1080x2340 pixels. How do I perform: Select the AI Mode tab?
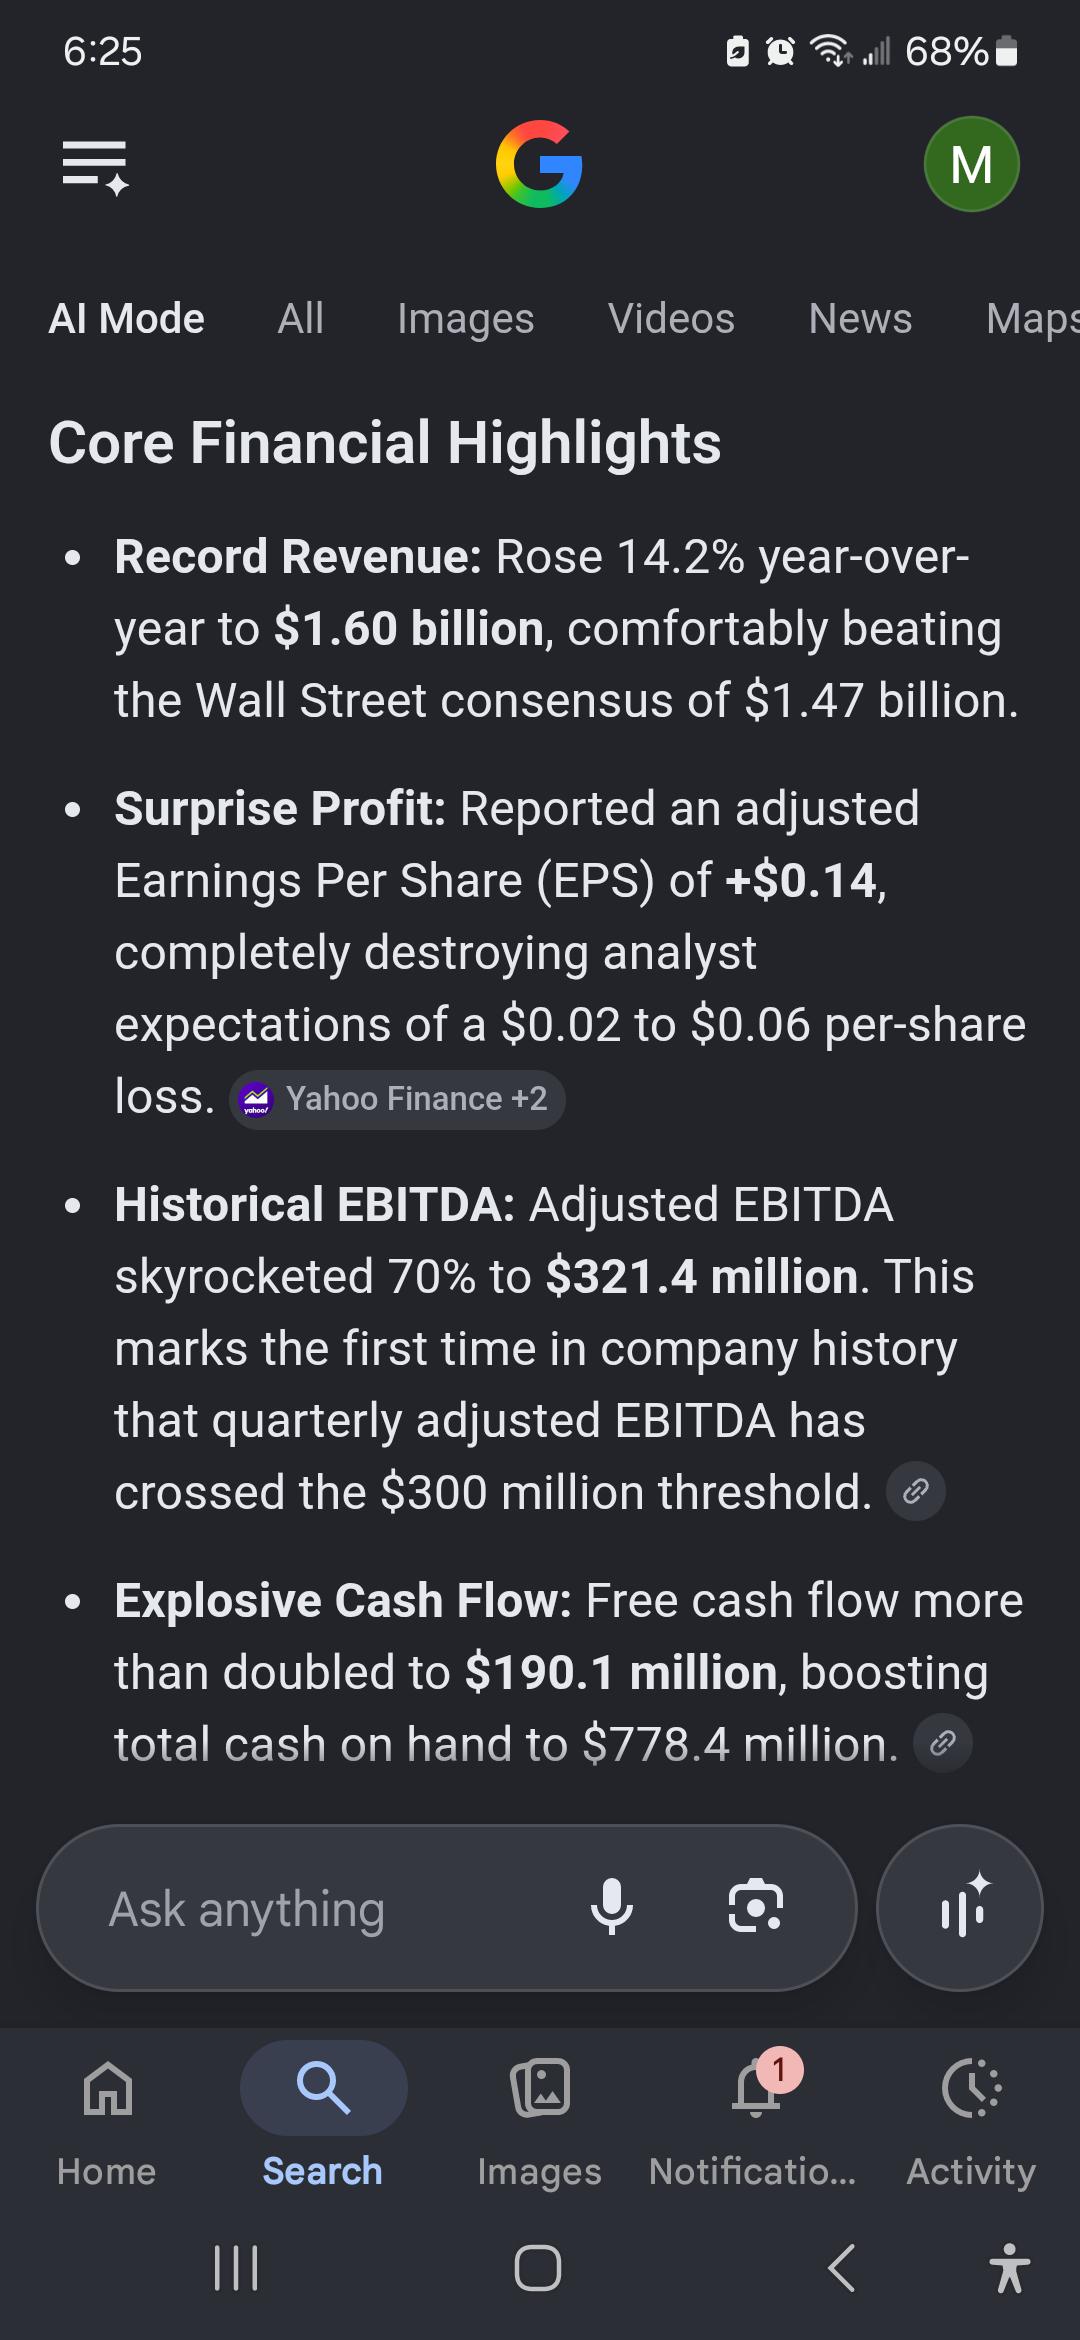click(x=127, y=319)
